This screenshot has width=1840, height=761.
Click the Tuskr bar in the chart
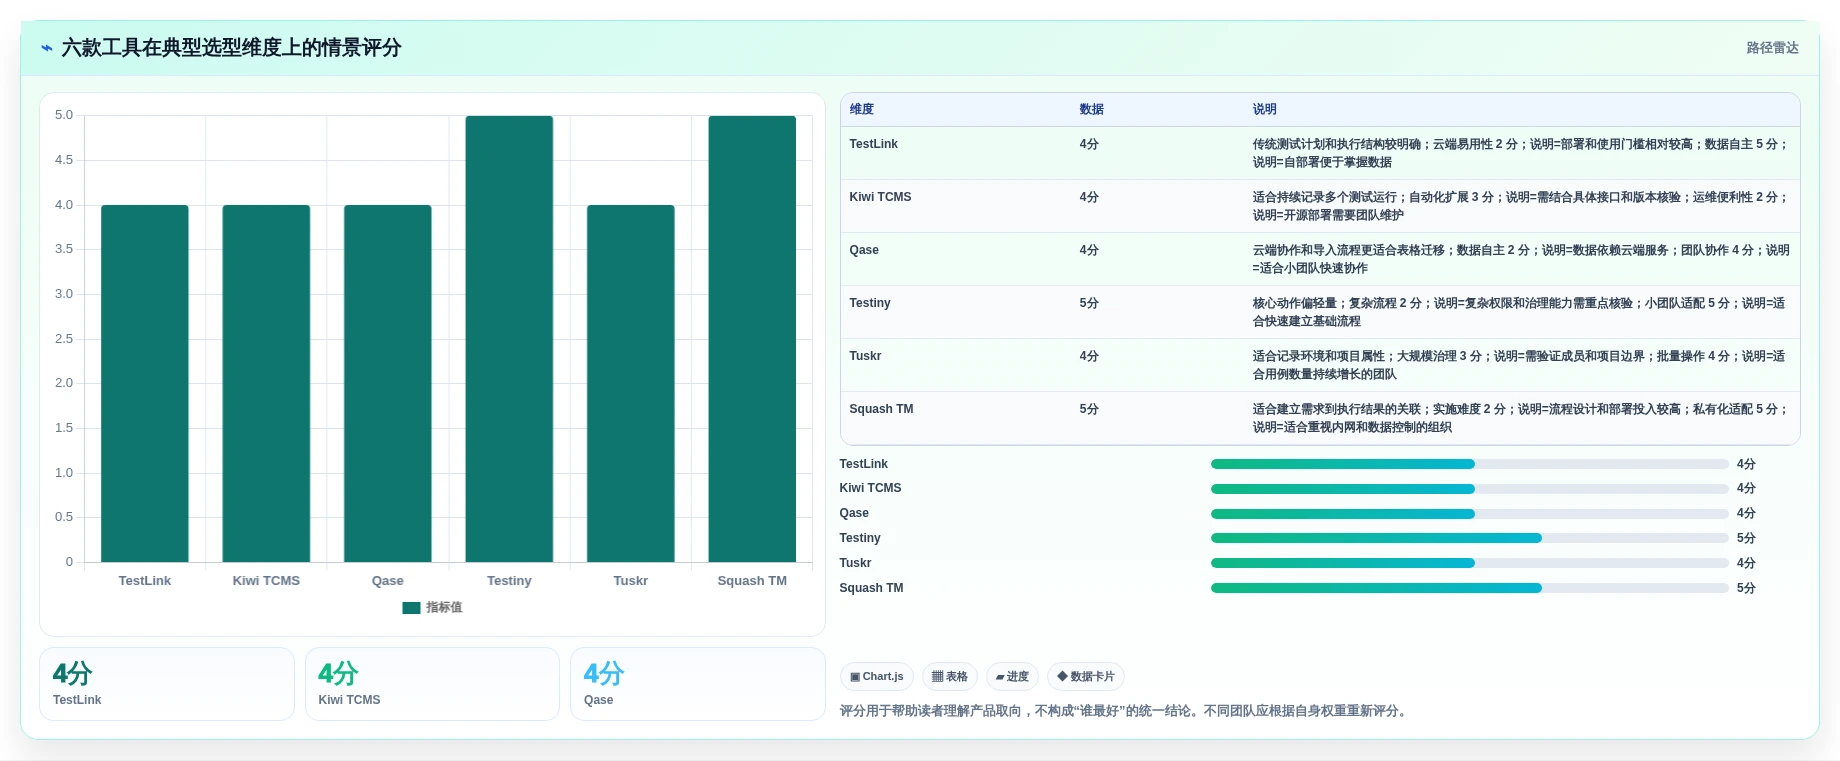coord(631,384)
